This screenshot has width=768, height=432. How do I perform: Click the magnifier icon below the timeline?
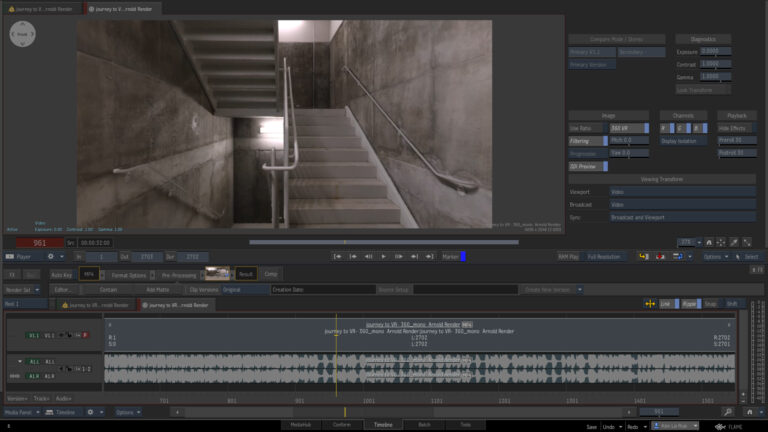click(x=728, y=412)
